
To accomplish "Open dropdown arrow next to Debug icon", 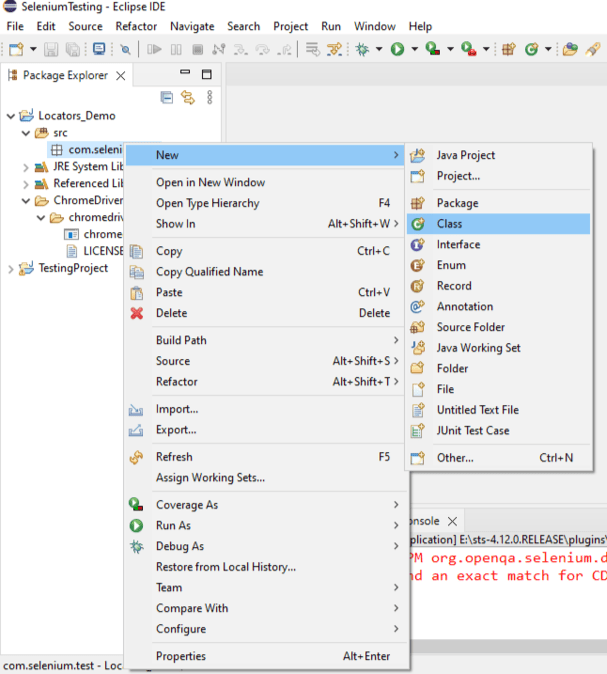I will click(x=379, y=49).
